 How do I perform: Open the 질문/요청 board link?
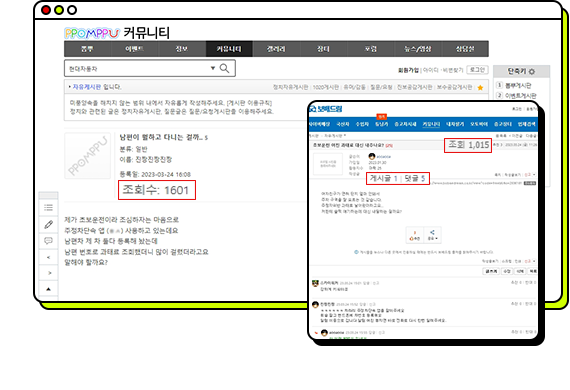381,87
